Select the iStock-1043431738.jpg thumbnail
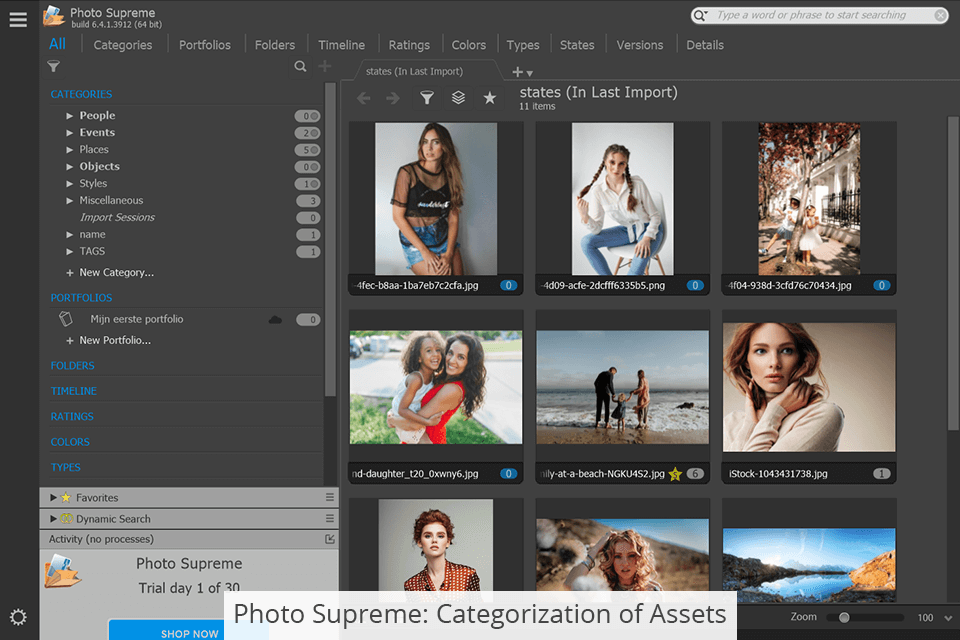The image size is (960, 640). pyautogui.click(x=809, y=387)
